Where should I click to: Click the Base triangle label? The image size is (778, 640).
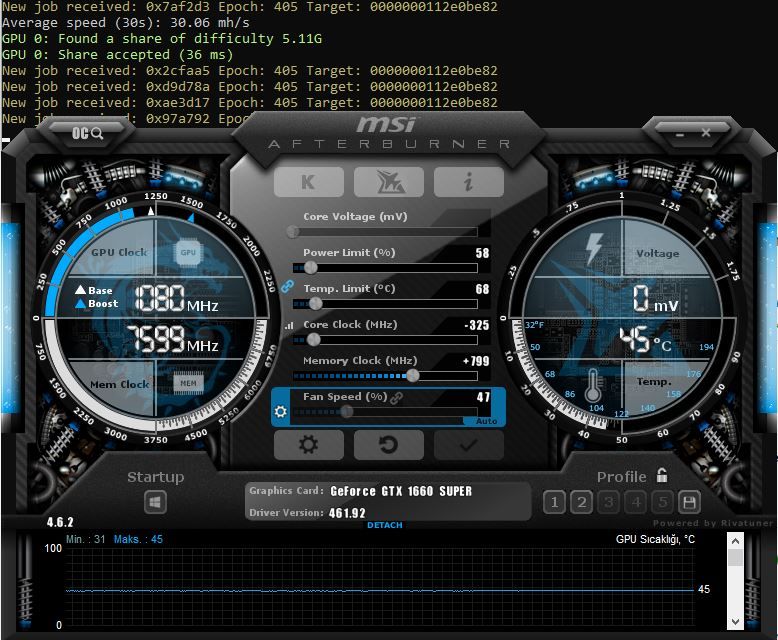[x=94, y=290]
